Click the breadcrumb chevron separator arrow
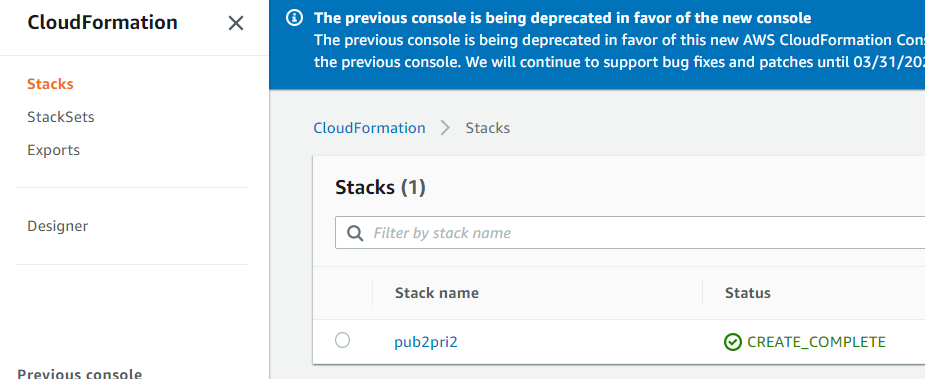Screen dimensions: 925x379 [445, 128]
